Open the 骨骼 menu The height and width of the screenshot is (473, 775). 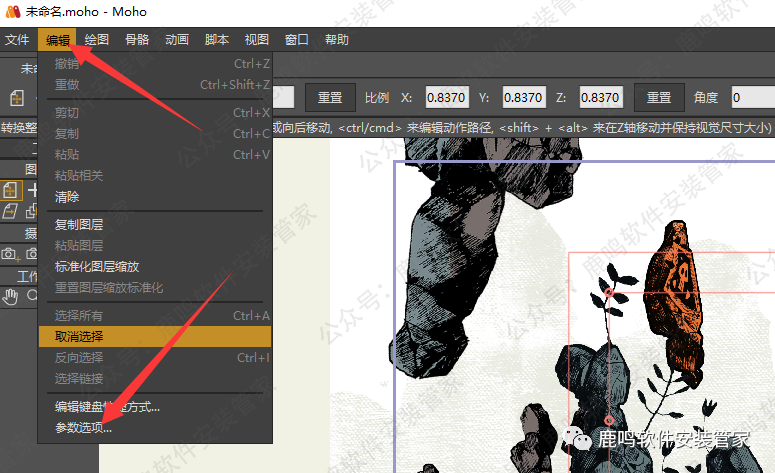(137, 40)
